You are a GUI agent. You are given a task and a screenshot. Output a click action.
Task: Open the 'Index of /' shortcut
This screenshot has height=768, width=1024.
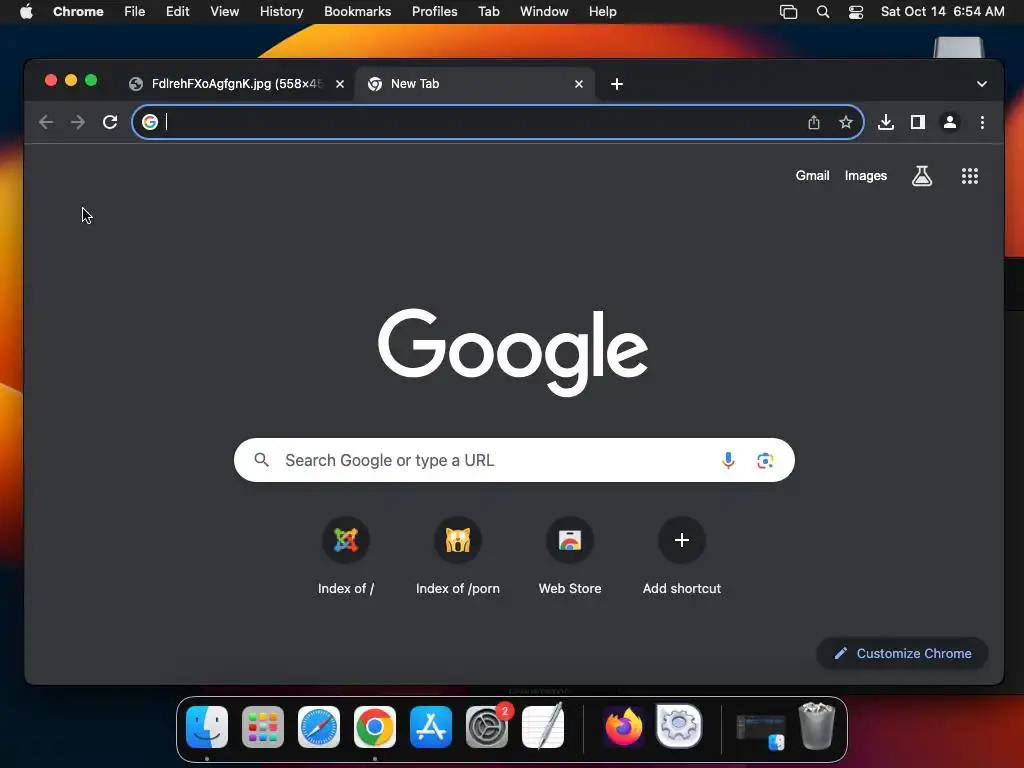(x=346, y=555)
